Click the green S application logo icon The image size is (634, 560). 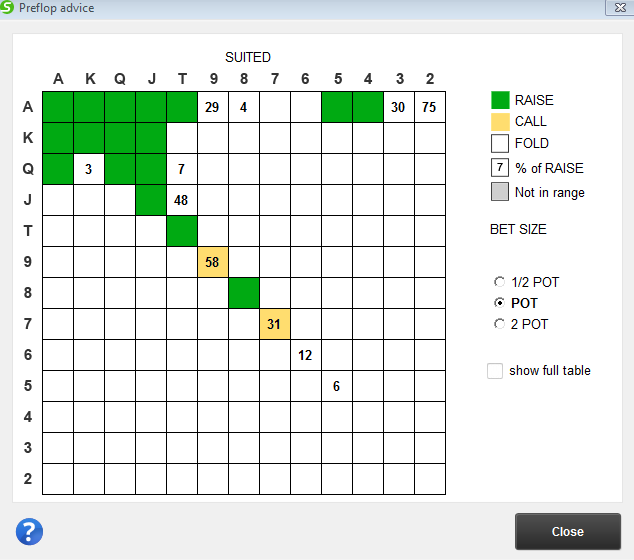coord(7,8)
